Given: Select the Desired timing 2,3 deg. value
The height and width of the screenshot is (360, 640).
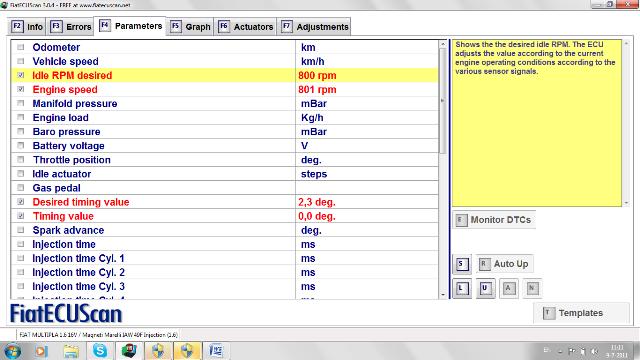Looking at the screenshot, I should [x=317, y=202].
